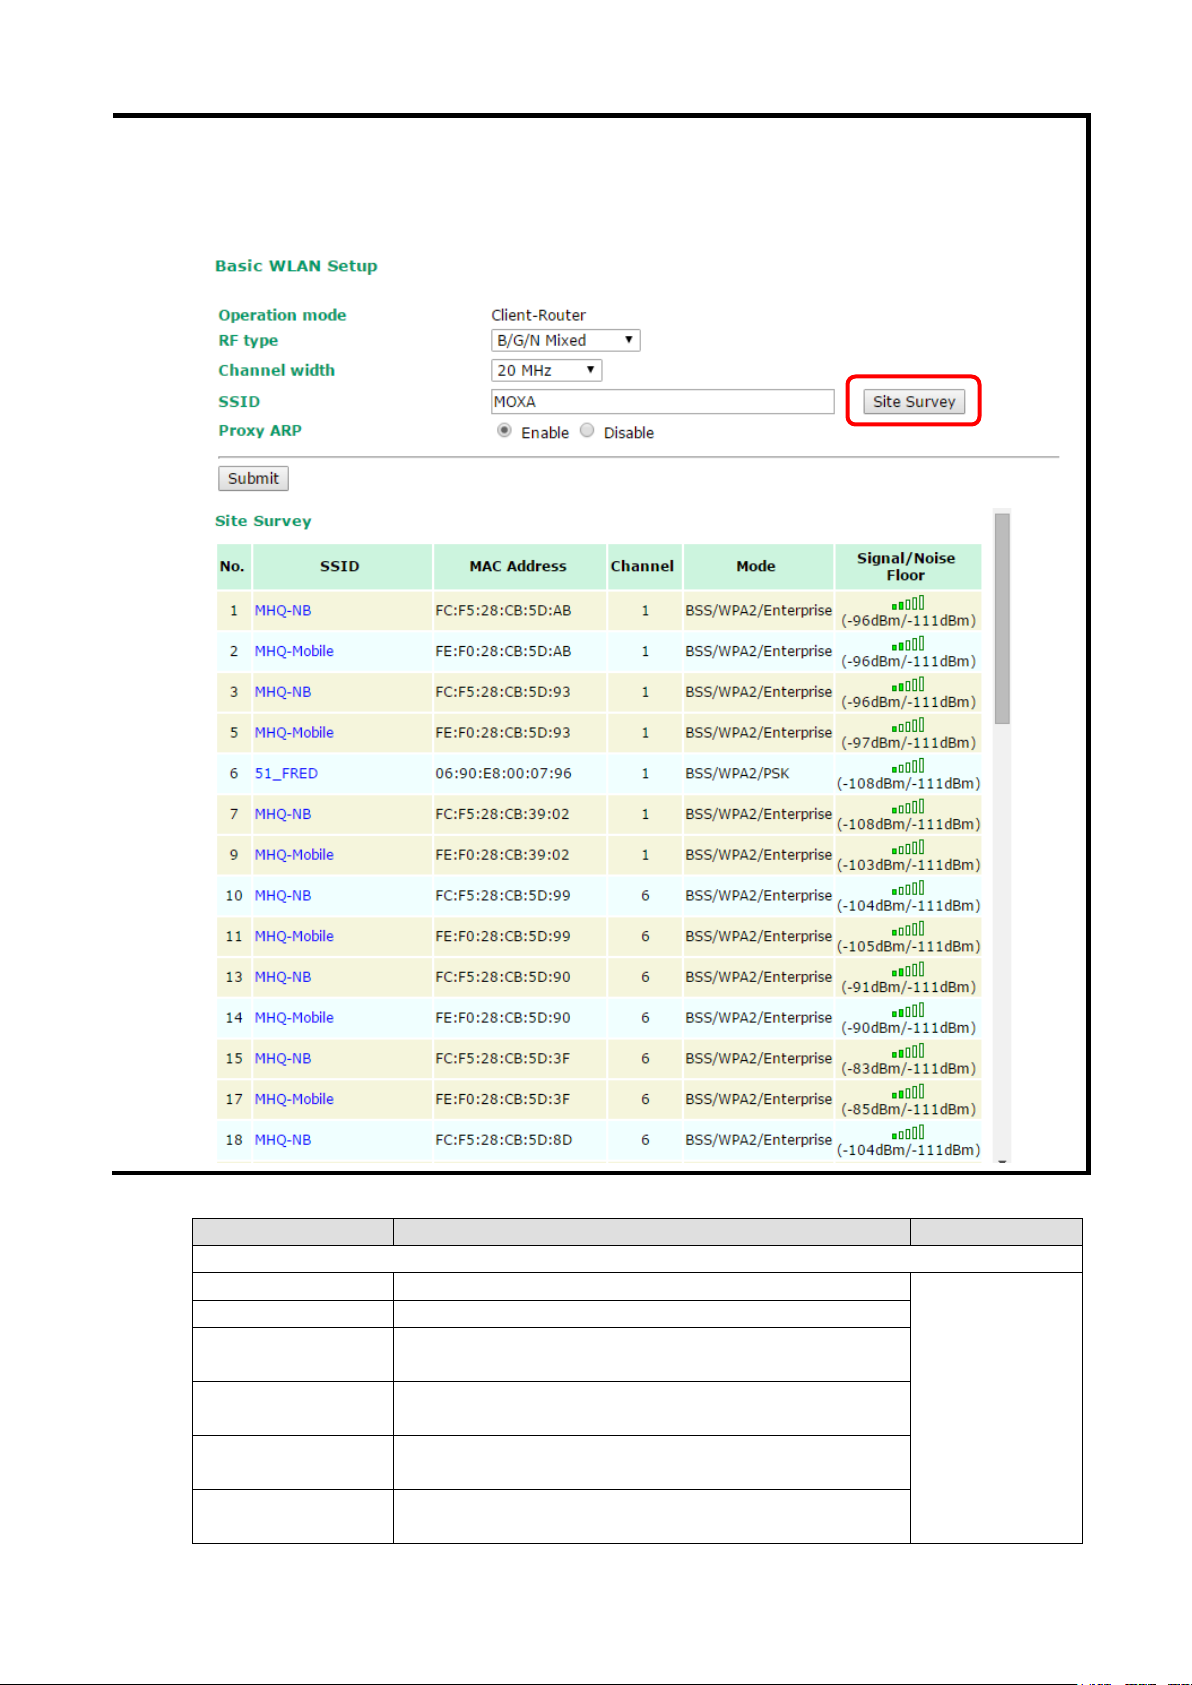Select MHQ-Mobile link in row 5
This screenshot has width=1192, height=1685.
294,732
